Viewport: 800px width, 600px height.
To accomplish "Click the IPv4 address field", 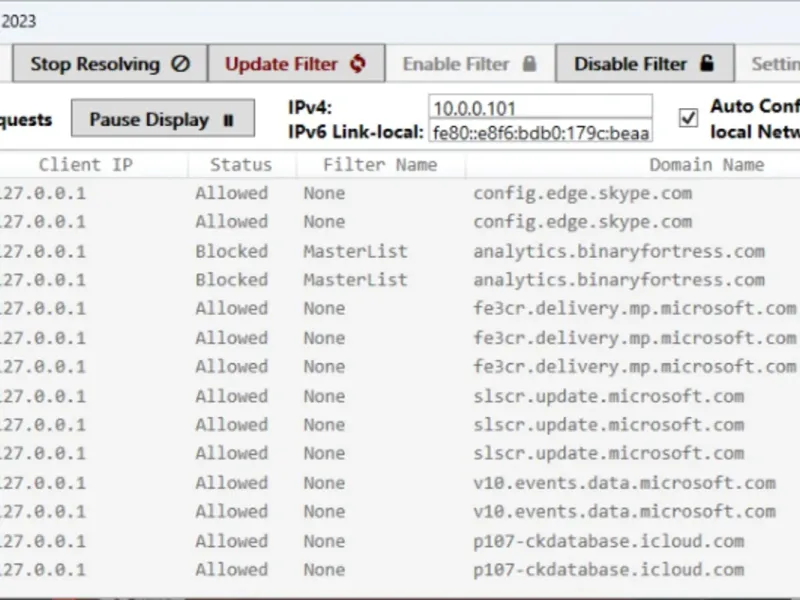I will pos(540,107).
